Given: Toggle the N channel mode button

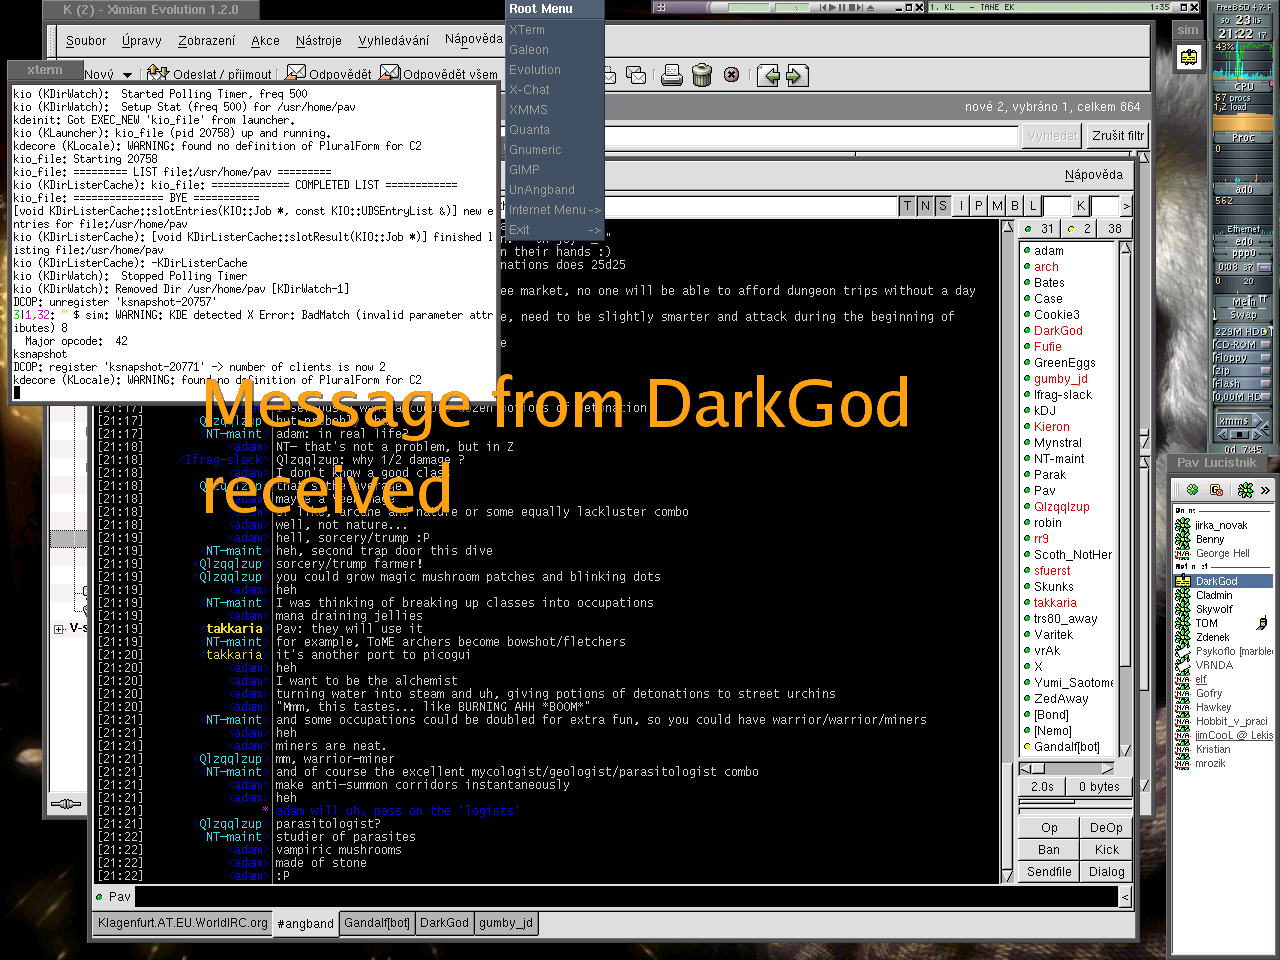Looking at the screenshot, I should (x=925, y=206).
